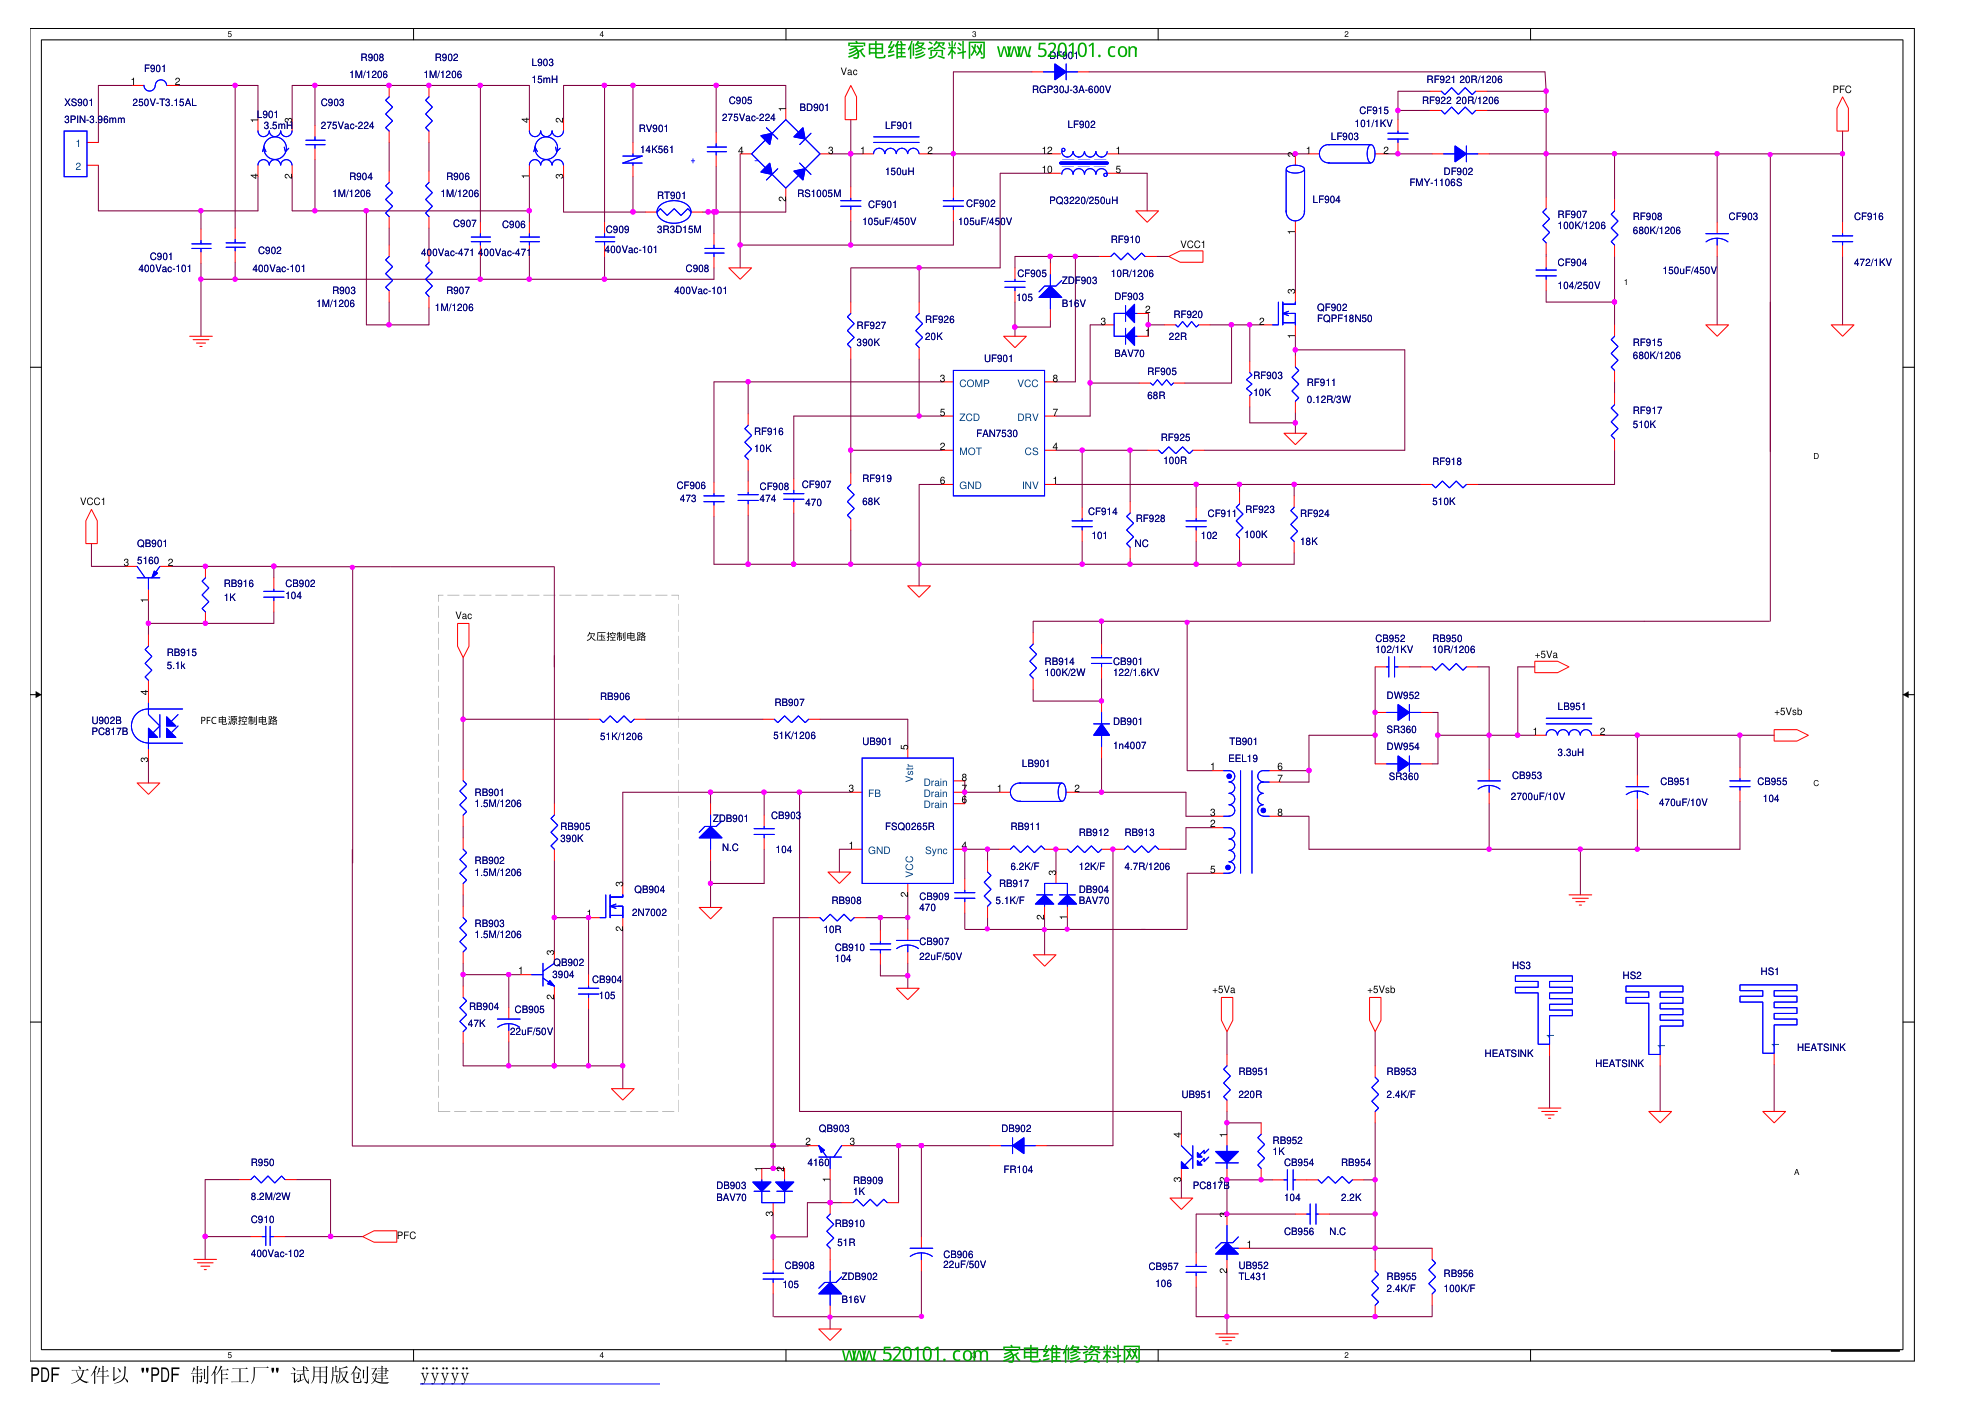Click the QB904 2N7002 transistor symbol
This screenshot has width=1984, height=1402.
click(x=613, y=906)
